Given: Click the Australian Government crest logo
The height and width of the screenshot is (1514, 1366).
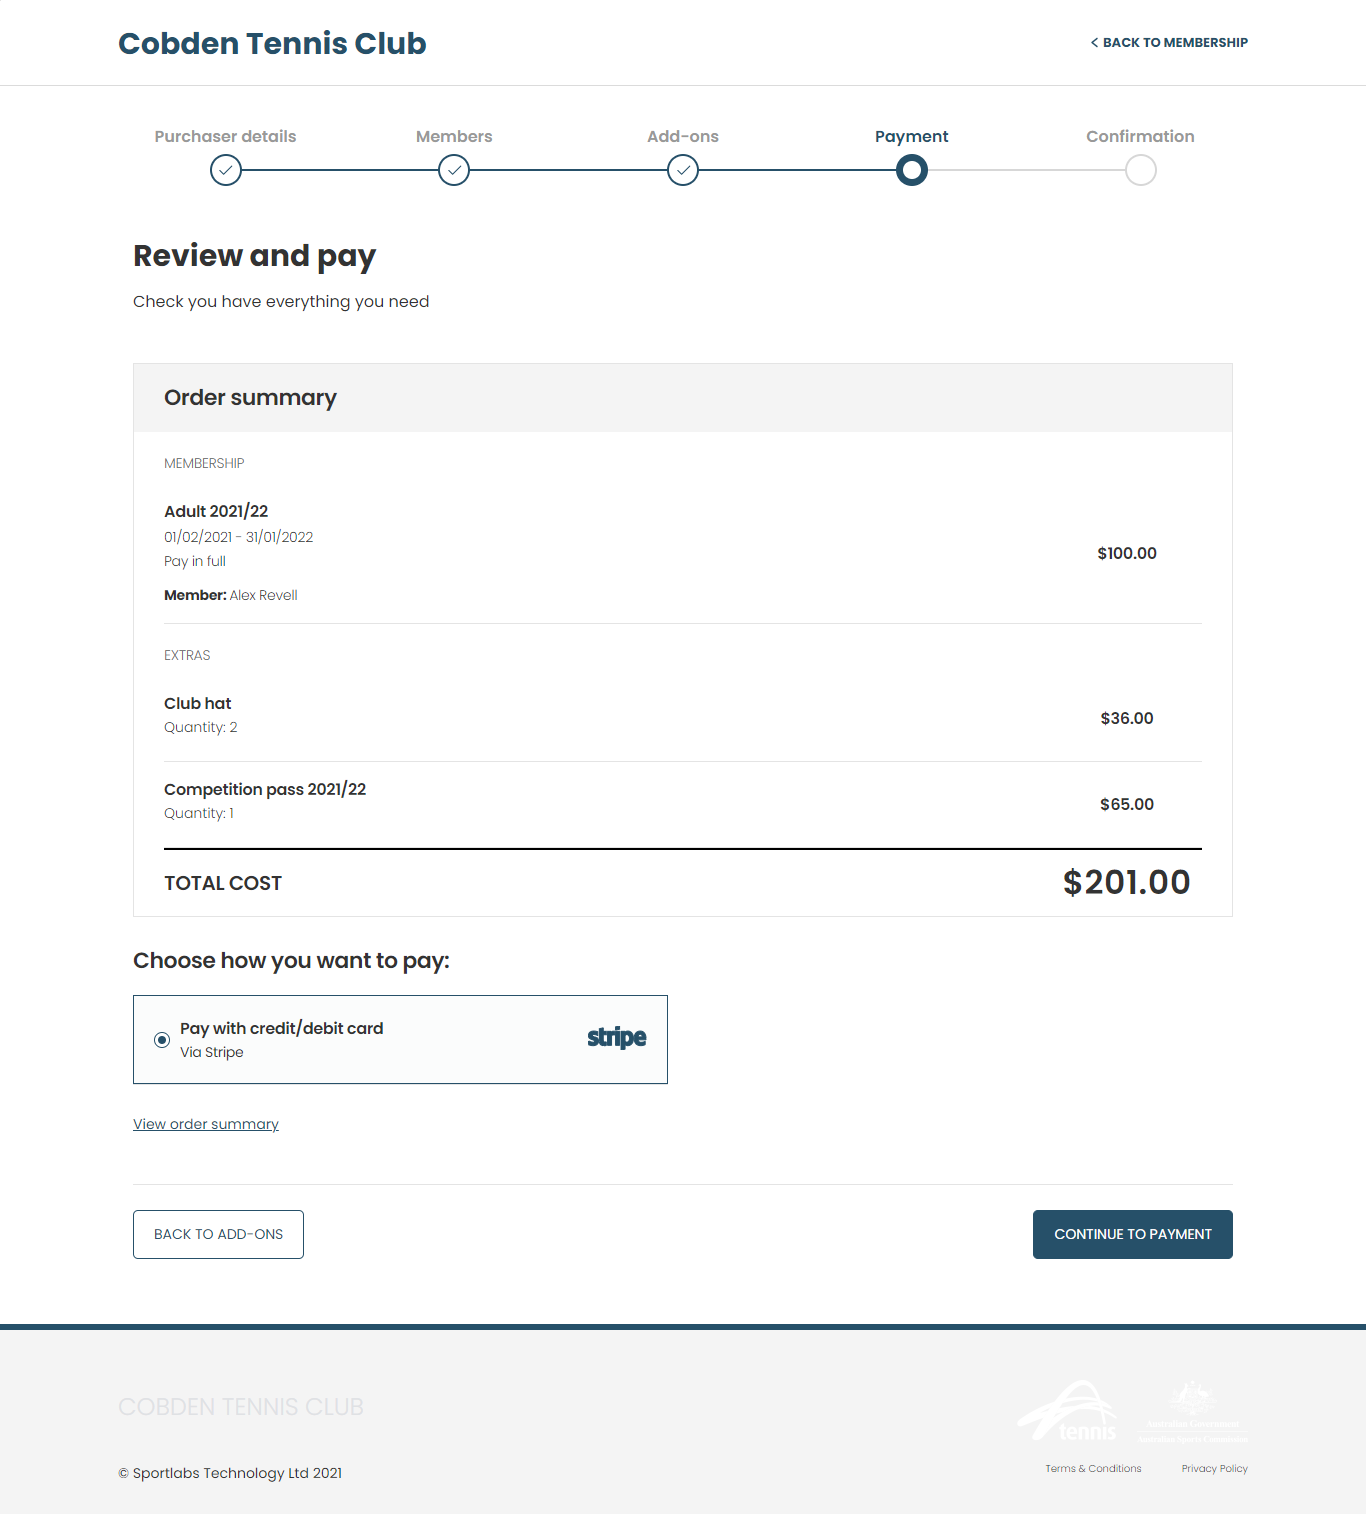Looking at the screenshot, I should [1193, 1411].
